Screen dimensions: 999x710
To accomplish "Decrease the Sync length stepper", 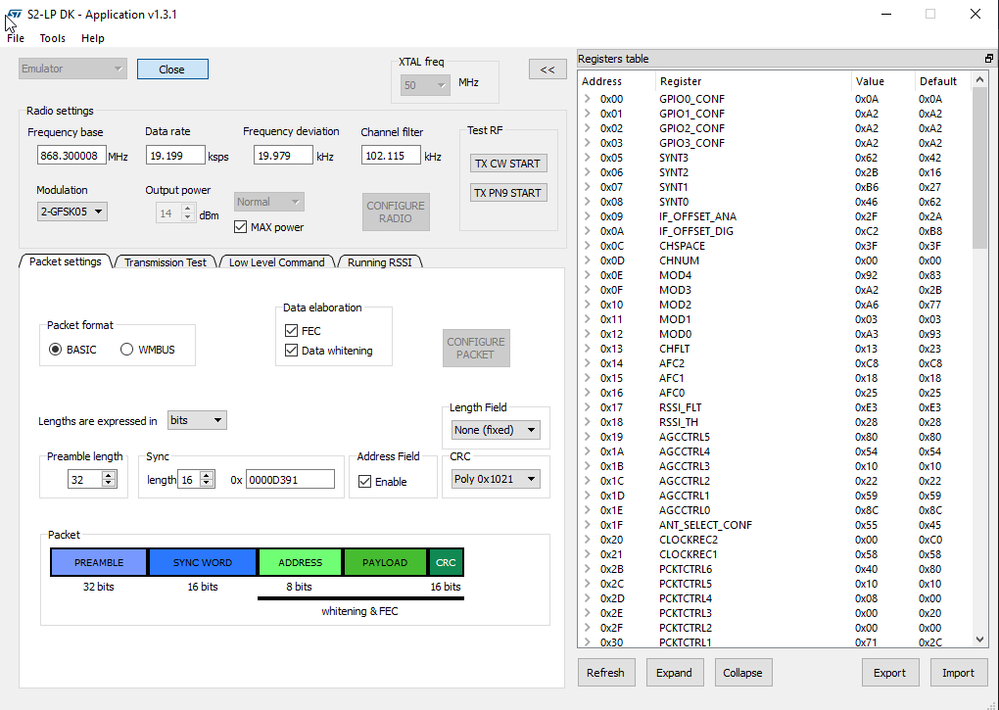I will pyautogui.click(x=206, y=483).
